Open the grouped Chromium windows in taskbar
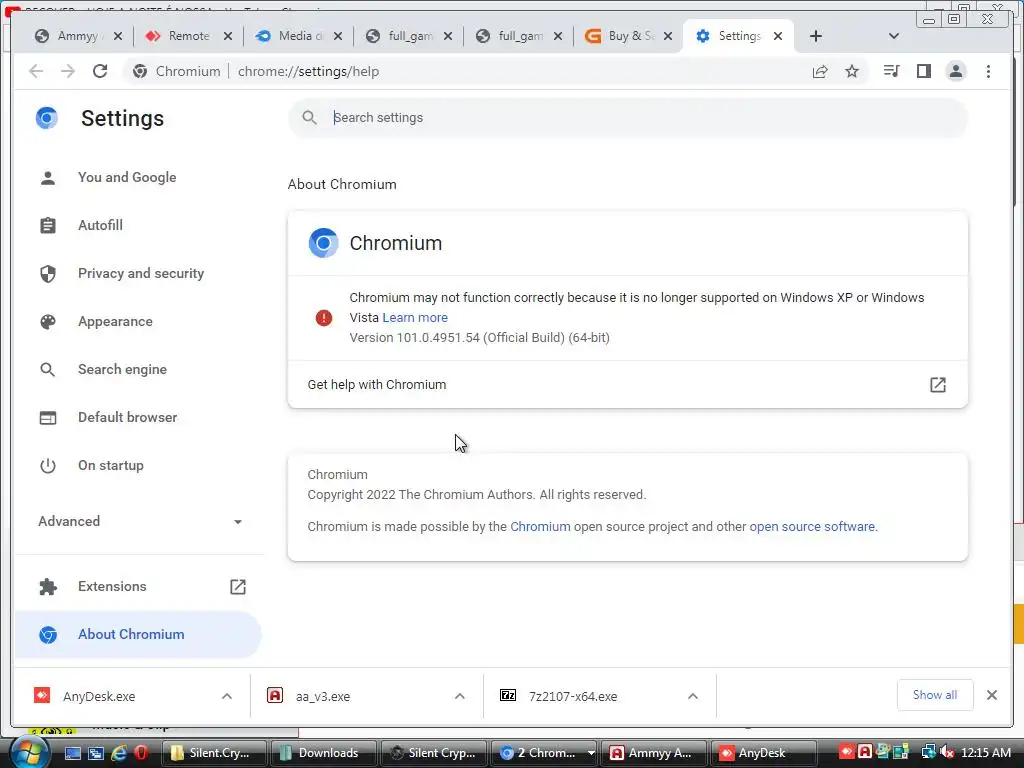Image resolution: width=1024 pixels, height=768 pixels. tap(543, 753)
